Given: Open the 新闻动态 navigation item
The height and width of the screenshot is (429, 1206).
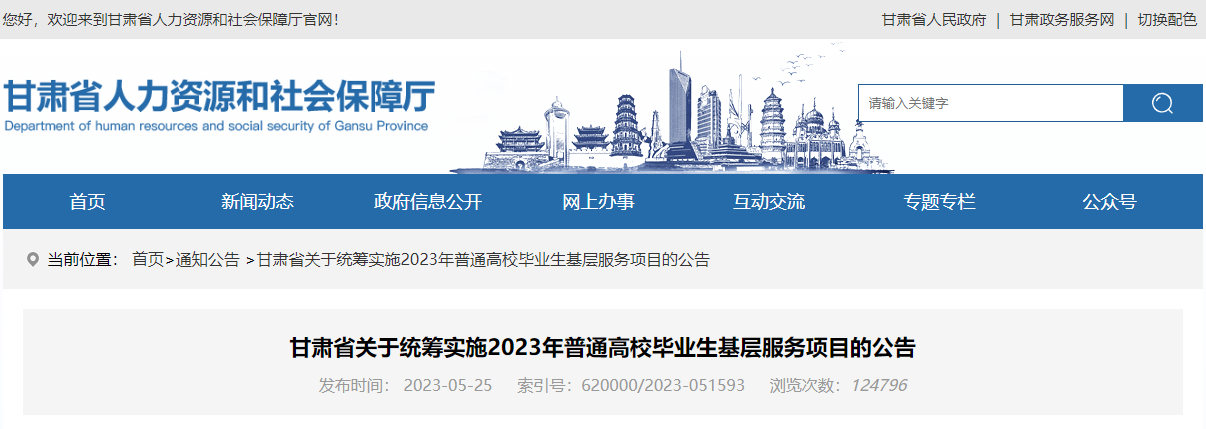Looking at the screenshot, I should pyautogui.click(x=257, y=202).
